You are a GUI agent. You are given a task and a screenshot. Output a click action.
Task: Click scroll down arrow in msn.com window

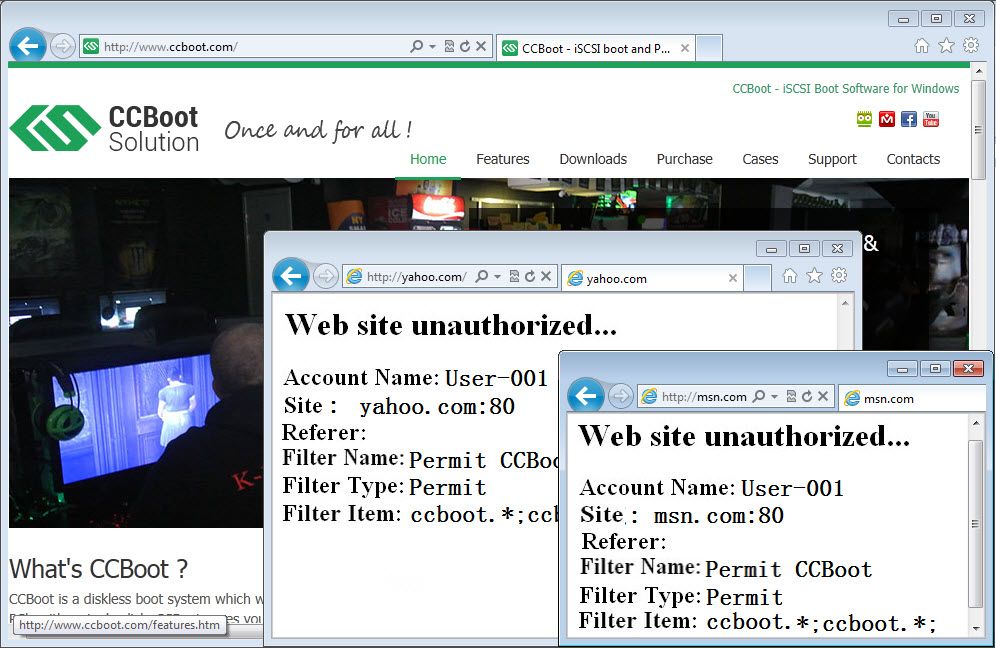point(976,629)
